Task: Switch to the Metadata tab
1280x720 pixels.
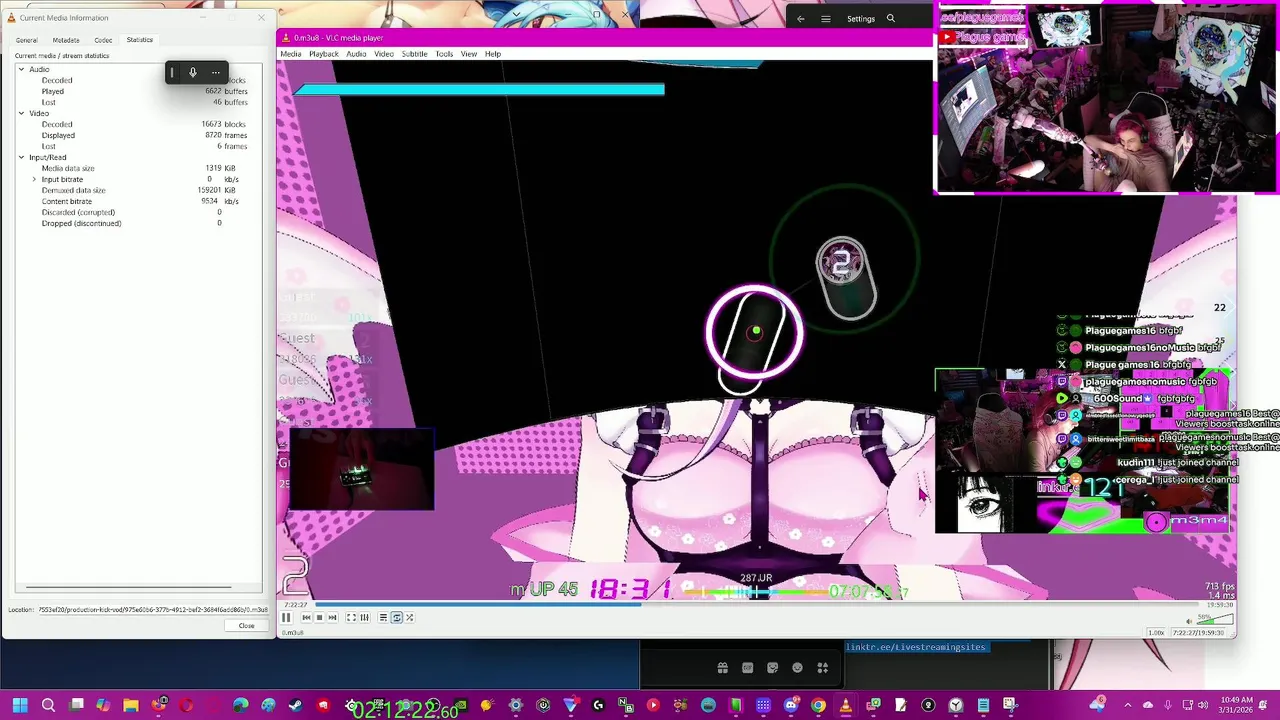Action: tap(66, 40)
